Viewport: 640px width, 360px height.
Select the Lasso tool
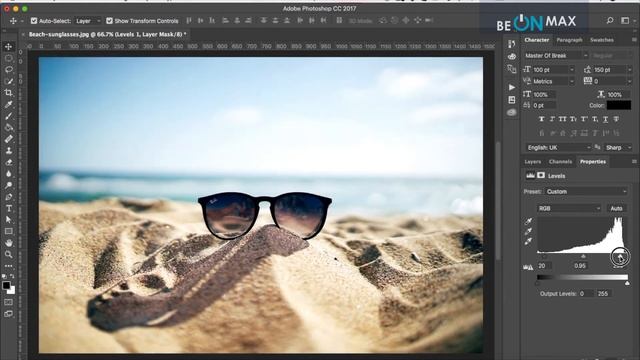9,70
